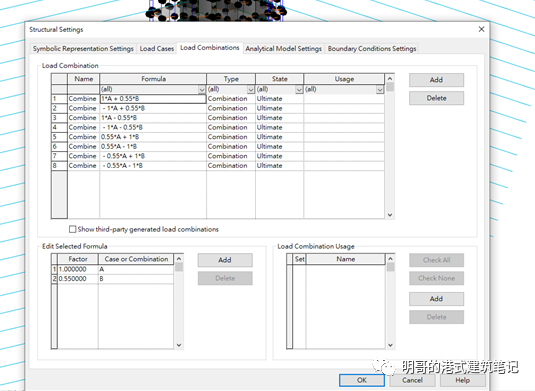Image resolution: width=535 pixels, height=391 pixels.
Task: Click State cell Ultimate in row 4
Action: point(279,127)
